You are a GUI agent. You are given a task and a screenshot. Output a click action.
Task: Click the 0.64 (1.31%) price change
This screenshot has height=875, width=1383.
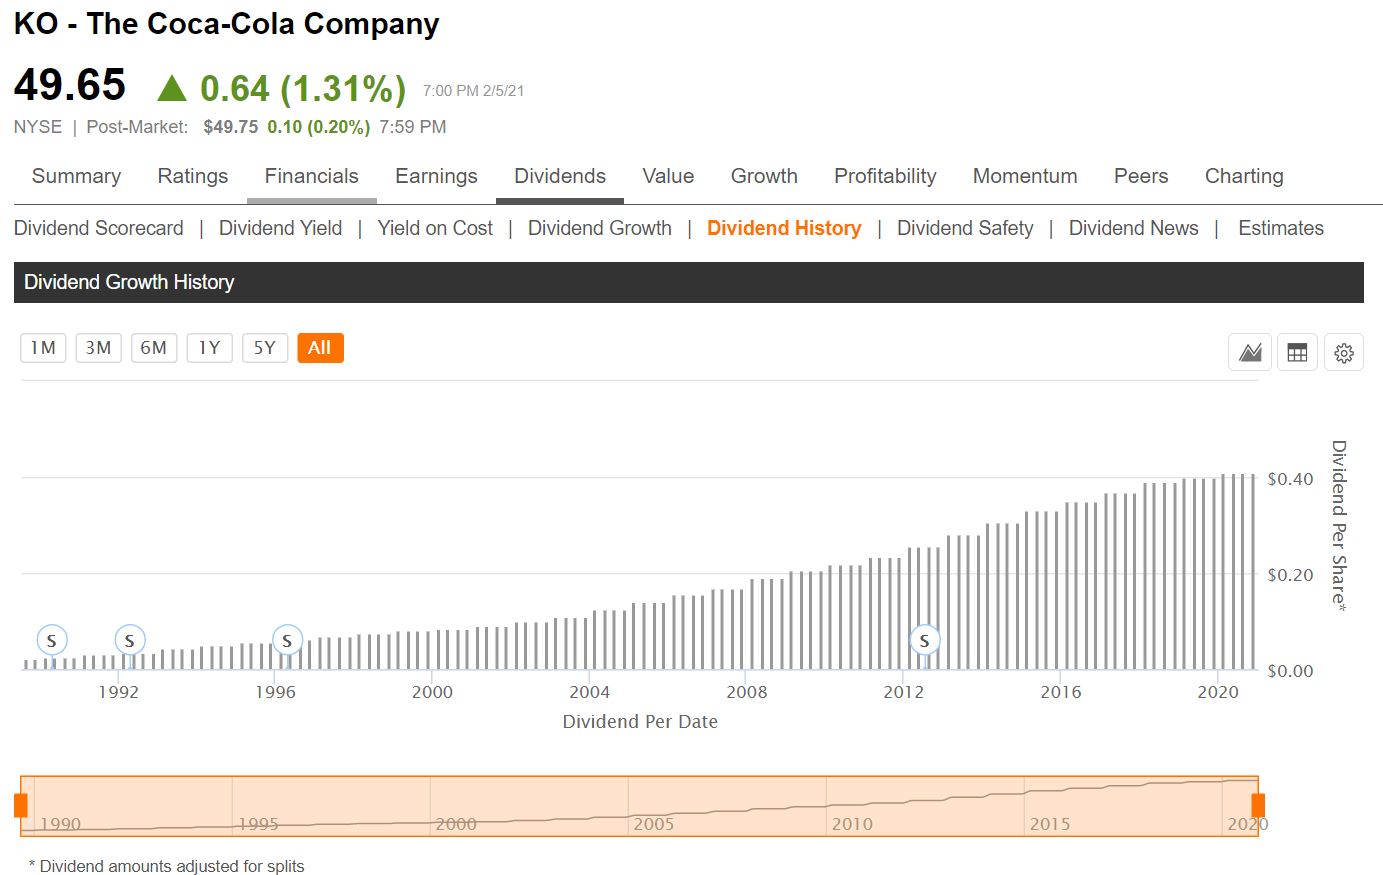pyautogui.click(x=303, y=88)
